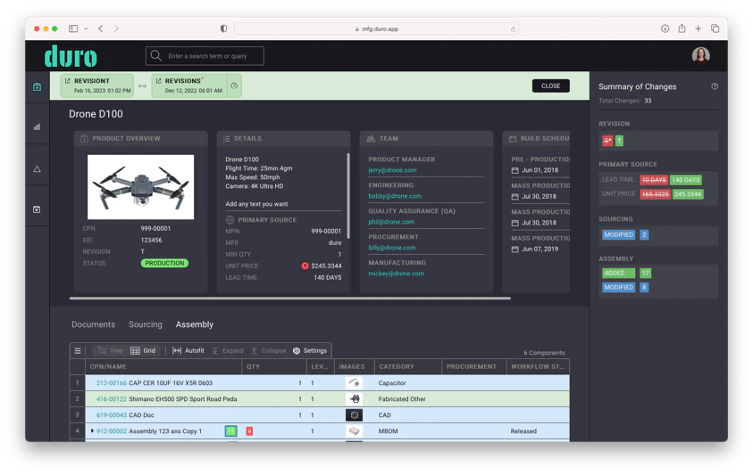Click the Expand tool in assembly toolbar
The height and width of the screenshot is (475, 753).
click(x=228, y=351)
